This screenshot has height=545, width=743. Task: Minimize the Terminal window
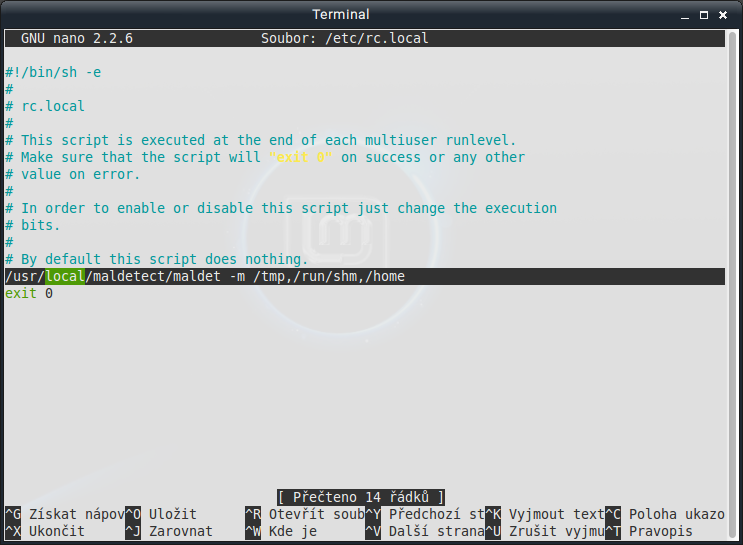click(x=684, y=16)
